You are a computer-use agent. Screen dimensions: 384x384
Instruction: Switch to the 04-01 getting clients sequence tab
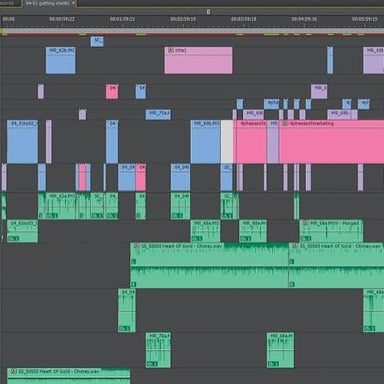[50, 3]
